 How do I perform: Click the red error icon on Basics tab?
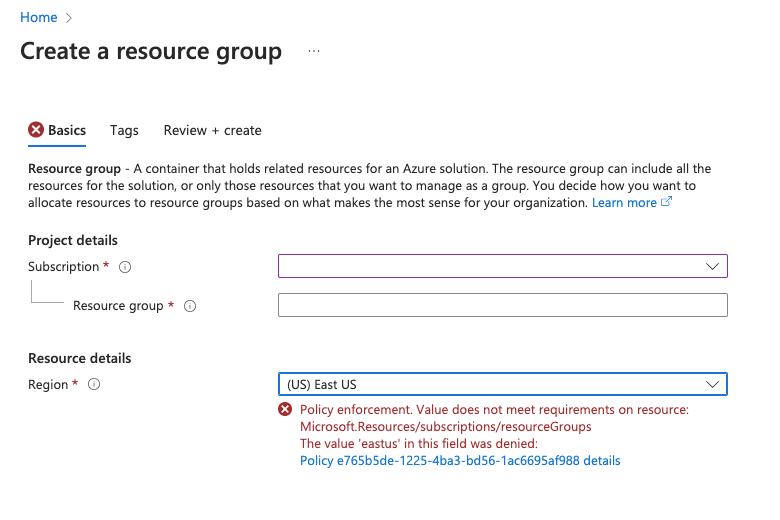[x=36, y=130]
